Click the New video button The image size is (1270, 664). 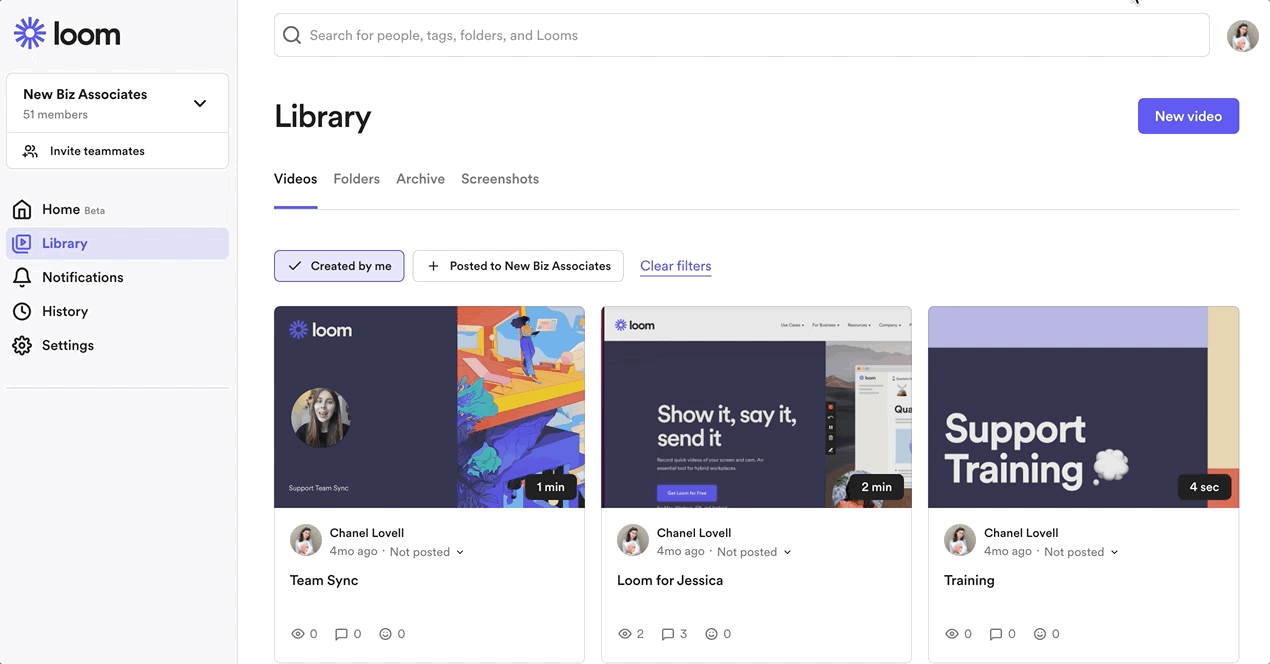pos(1188,116)
